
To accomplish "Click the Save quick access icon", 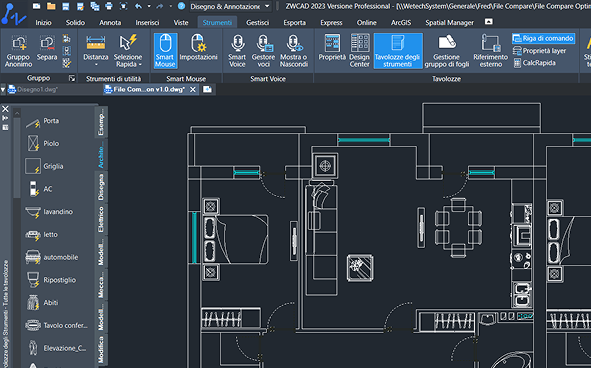I will tap(66, 6).
